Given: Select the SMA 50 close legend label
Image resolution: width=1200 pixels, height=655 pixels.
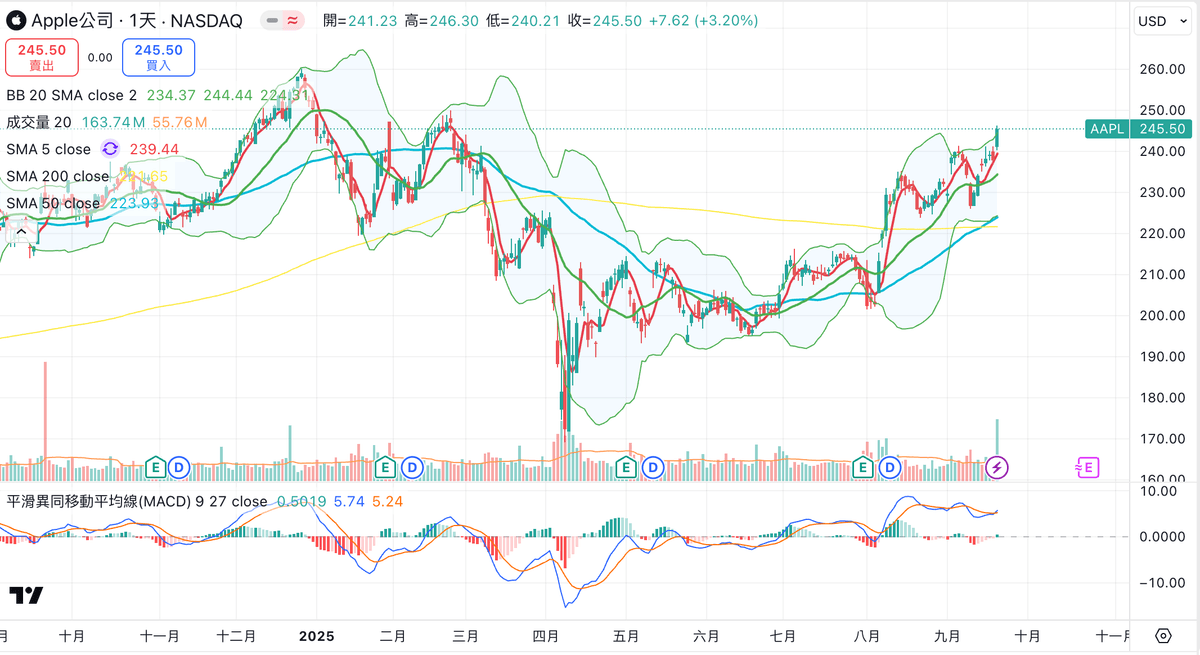Looking at the screenshot, I should [x=53, y=203].
